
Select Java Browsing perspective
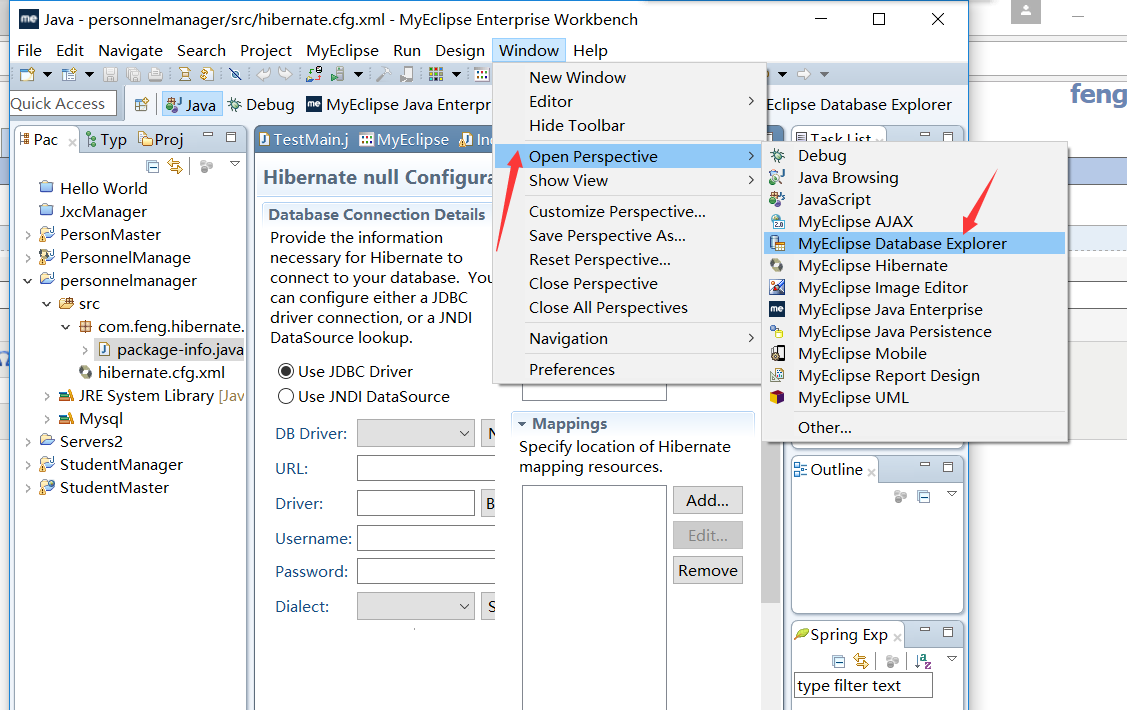pyautogui.click(x=914, y=178)
